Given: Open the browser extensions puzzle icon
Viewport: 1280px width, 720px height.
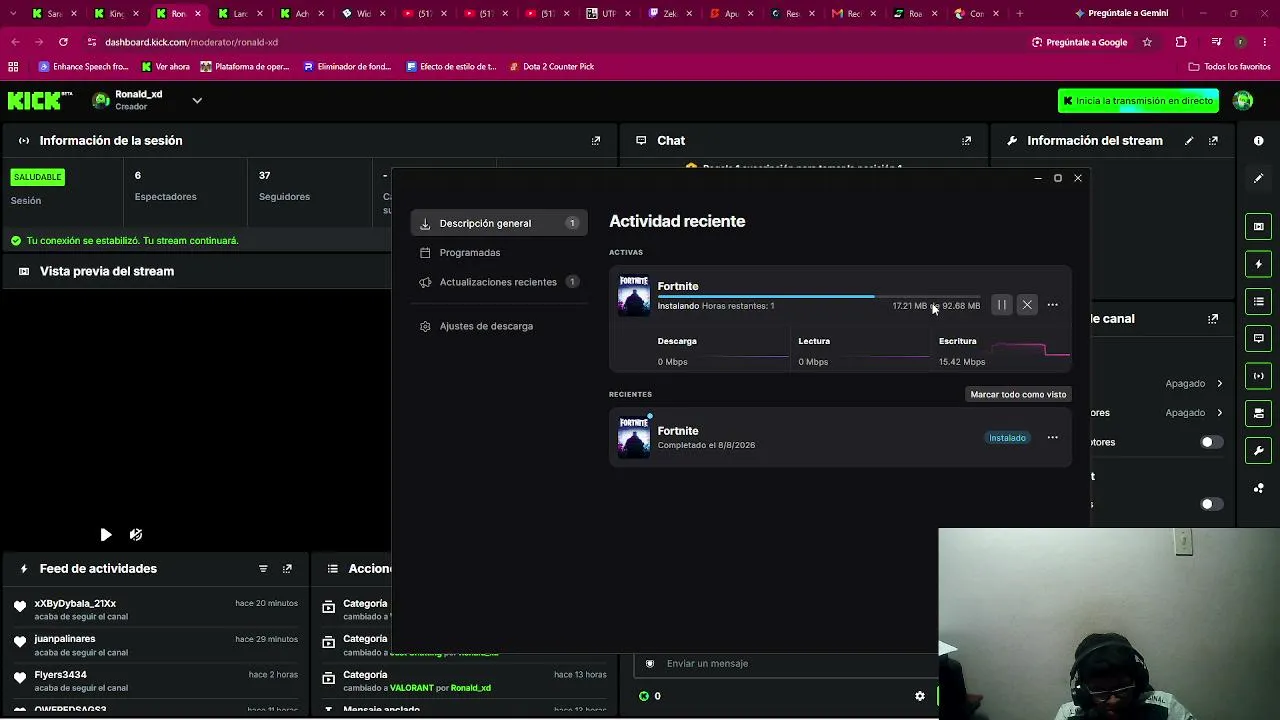Looking at the screenshot, I should [1181, 42].
